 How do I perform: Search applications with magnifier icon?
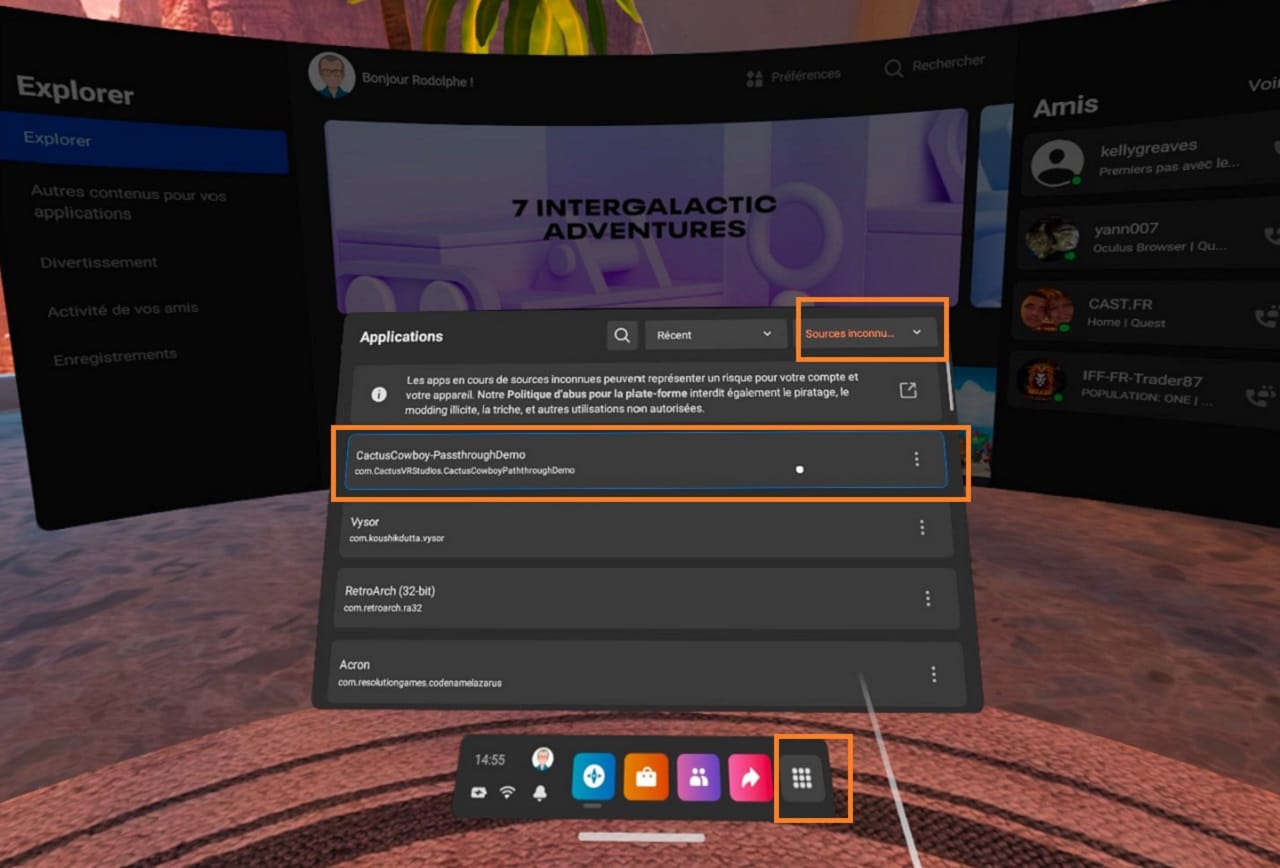tap(622, 335)
